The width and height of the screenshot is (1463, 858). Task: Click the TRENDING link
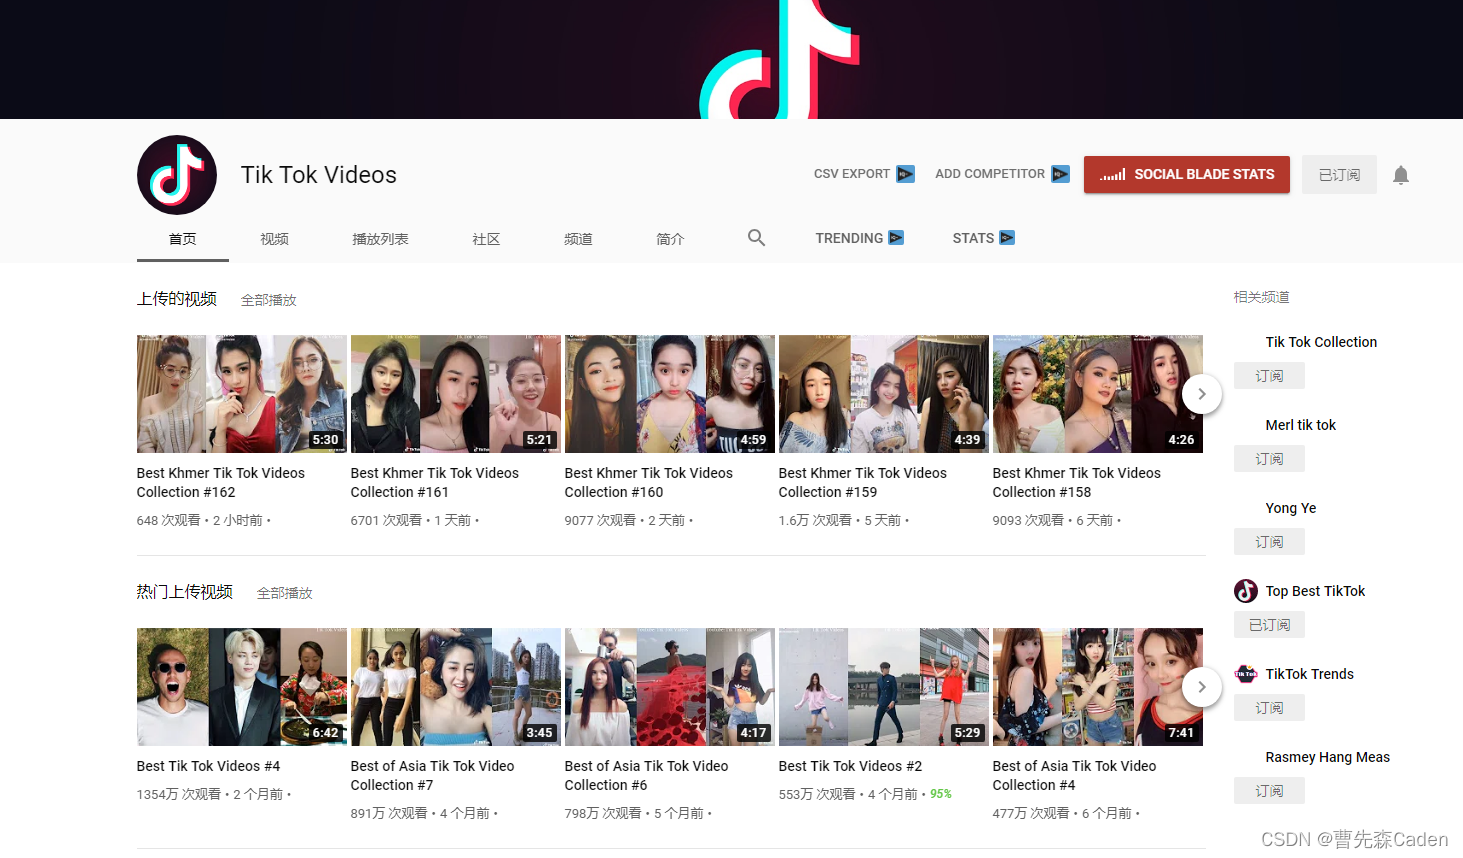[849, 238]
